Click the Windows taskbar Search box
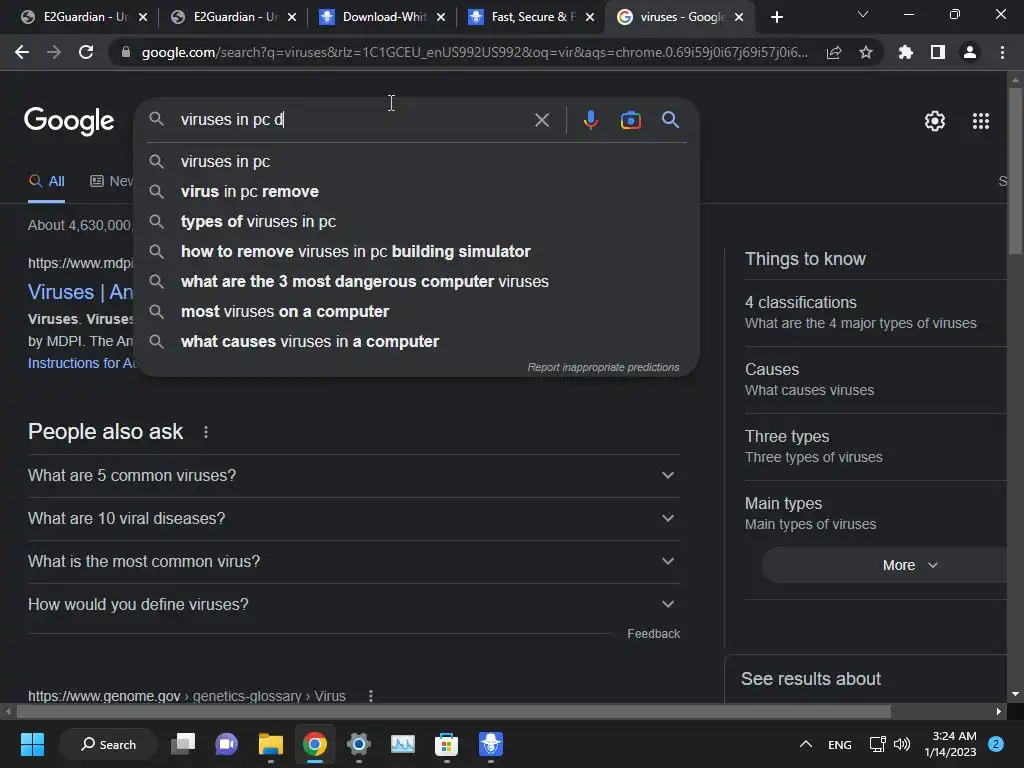Screen dimensions: 1024x768 [108, 744]
